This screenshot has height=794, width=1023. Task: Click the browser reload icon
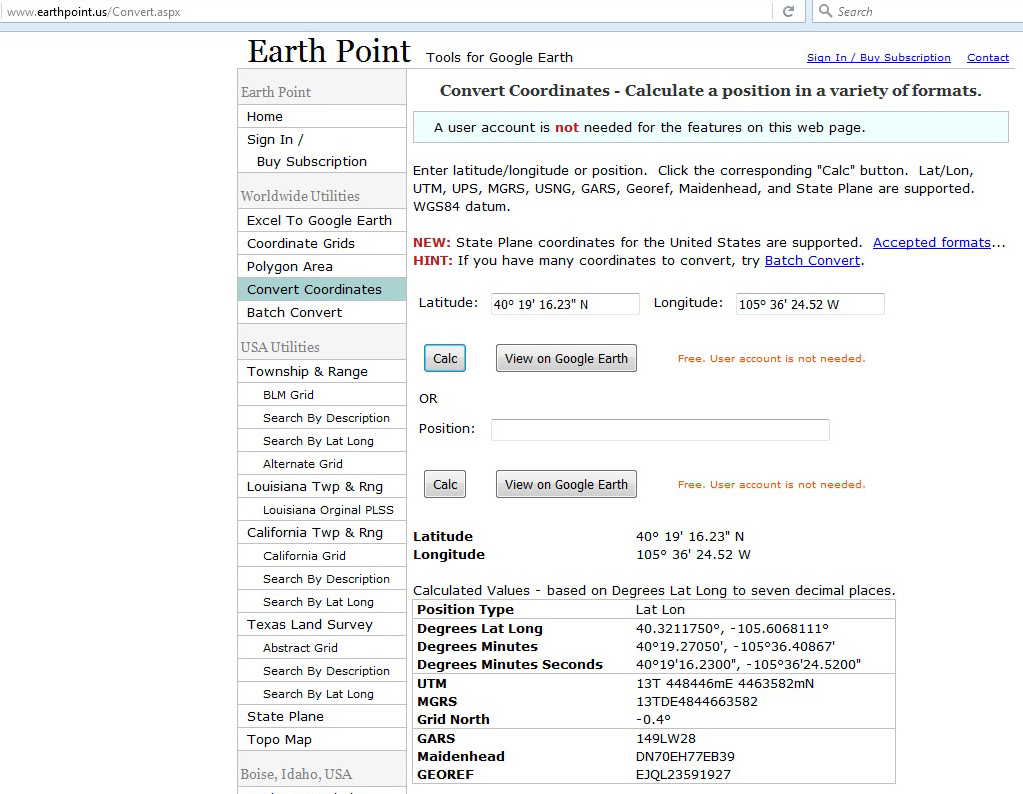point(788,11)
